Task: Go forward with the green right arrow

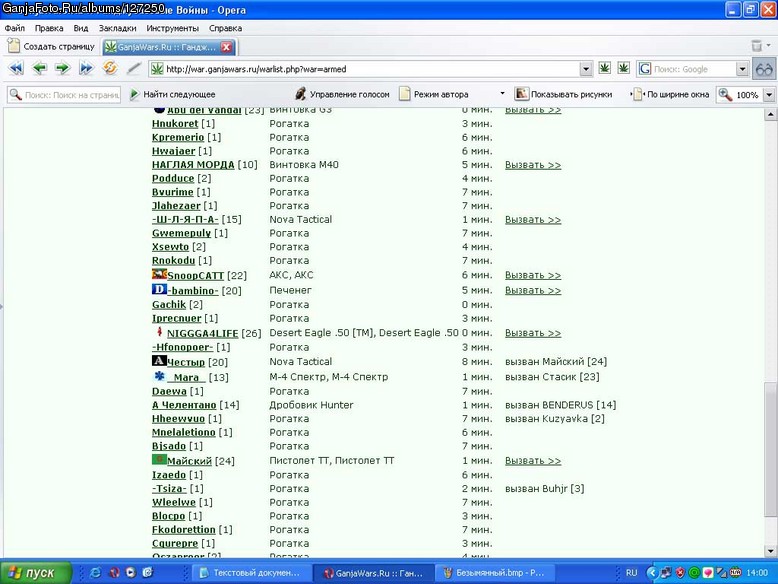Action: [x=62, y=68]
